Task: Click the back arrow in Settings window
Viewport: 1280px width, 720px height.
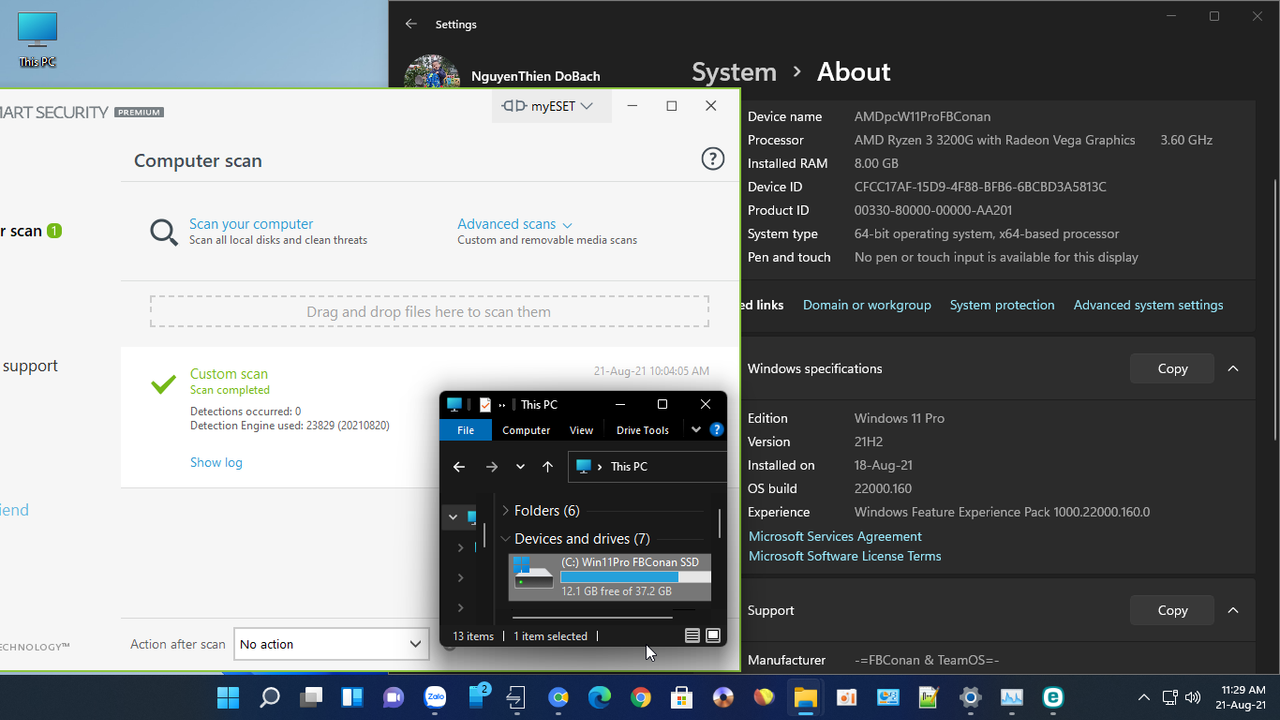Action: tap(411, 23)
